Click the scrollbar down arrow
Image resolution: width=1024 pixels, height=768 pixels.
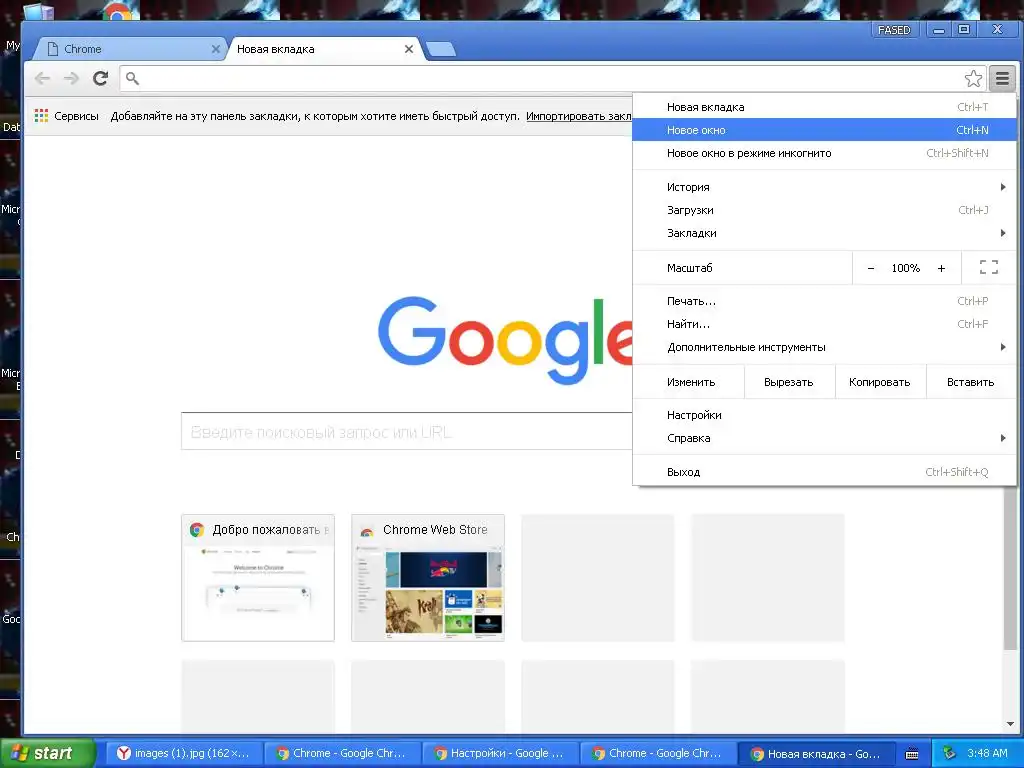(x=1010, y=724)
